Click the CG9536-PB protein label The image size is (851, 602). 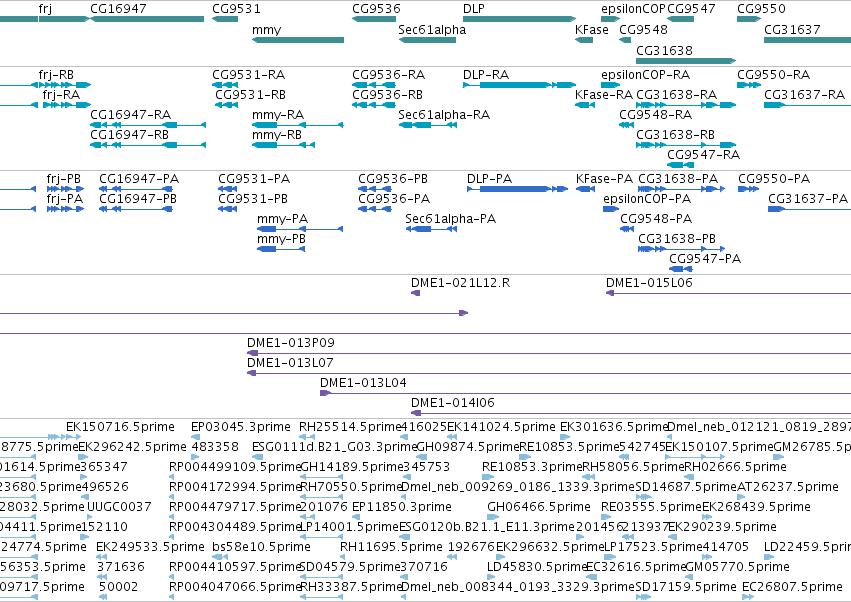(393, 179)
